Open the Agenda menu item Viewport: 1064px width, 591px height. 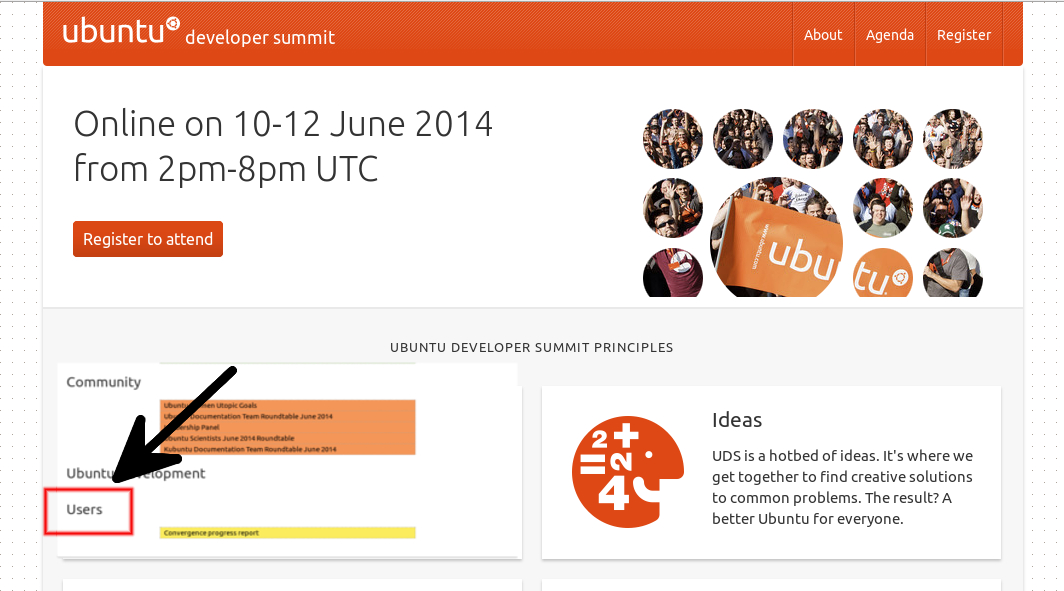[890, 35]
